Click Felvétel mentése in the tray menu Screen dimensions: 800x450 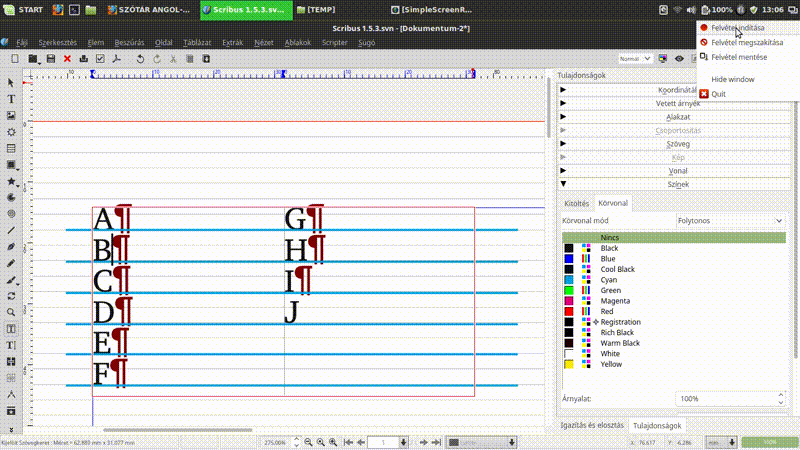coord(739,57)
